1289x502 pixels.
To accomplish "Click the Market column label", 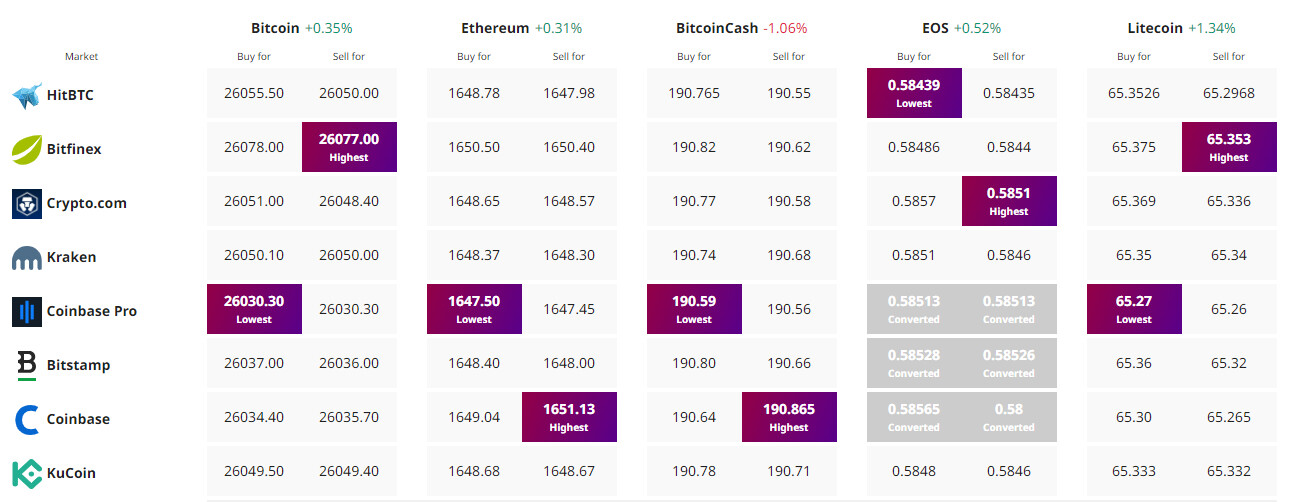I will 81,57.
